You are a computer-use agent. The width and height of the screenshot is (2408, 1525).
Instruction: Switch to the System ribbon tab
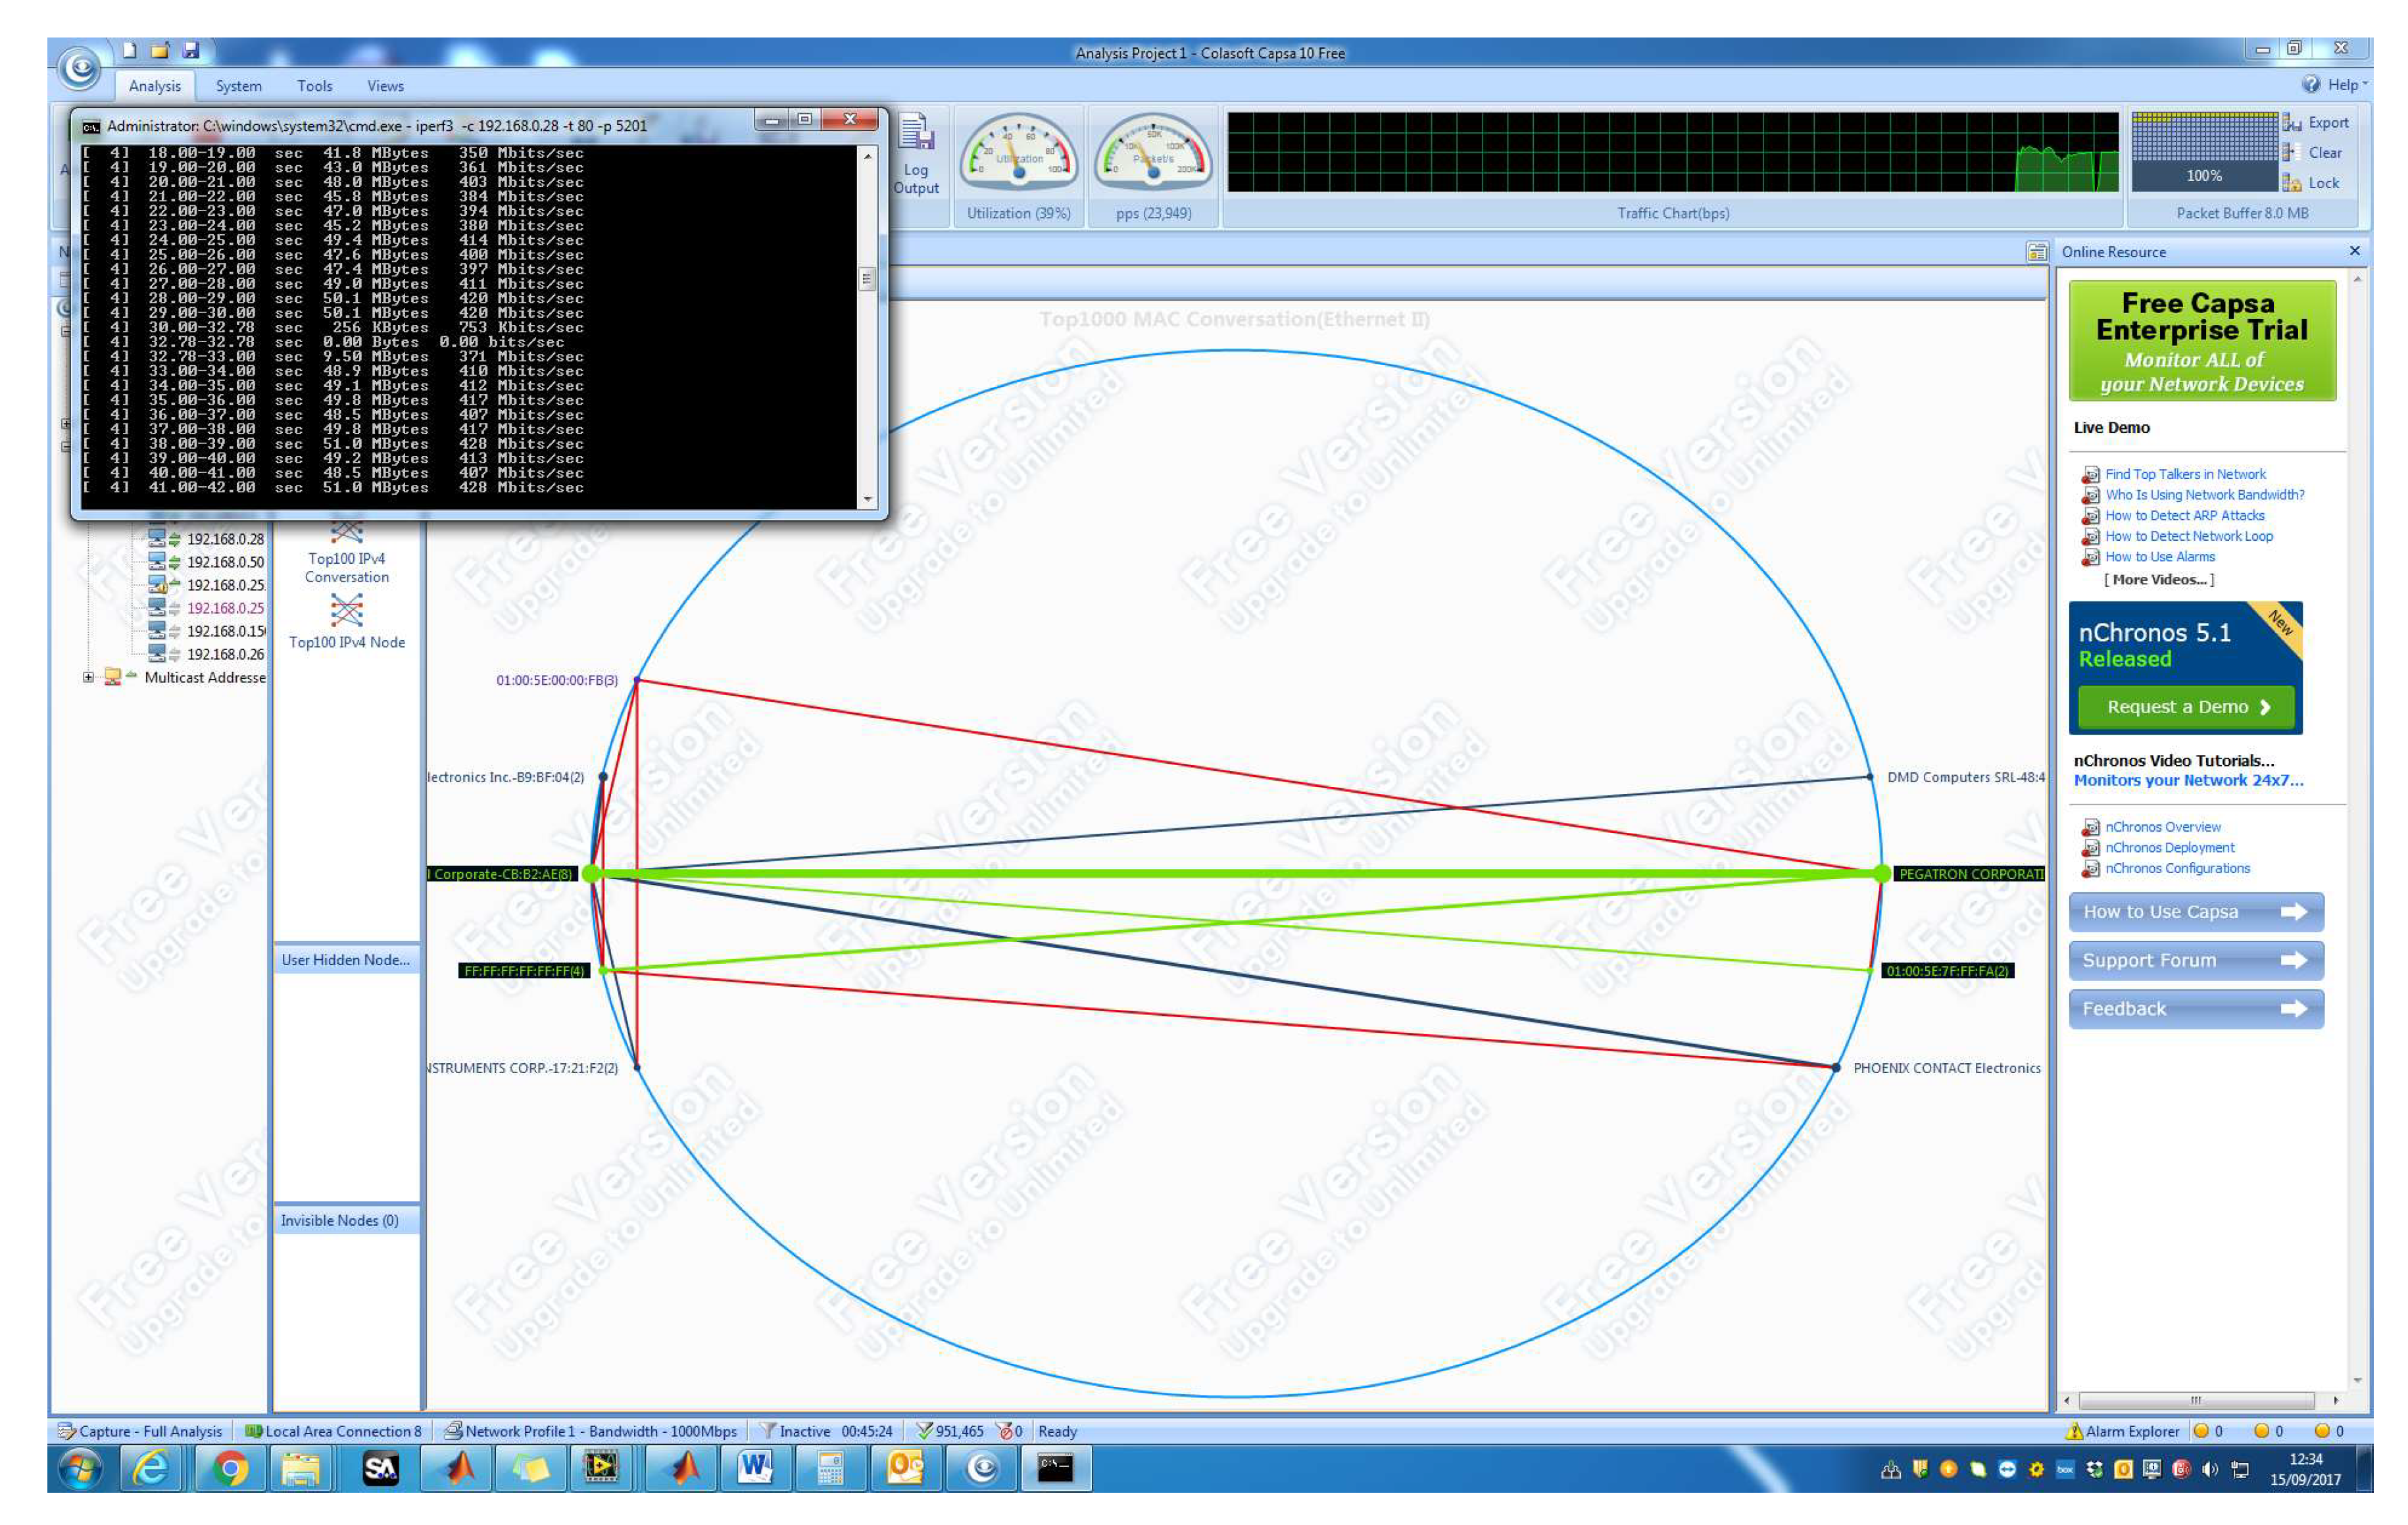(x=238, y=86)
